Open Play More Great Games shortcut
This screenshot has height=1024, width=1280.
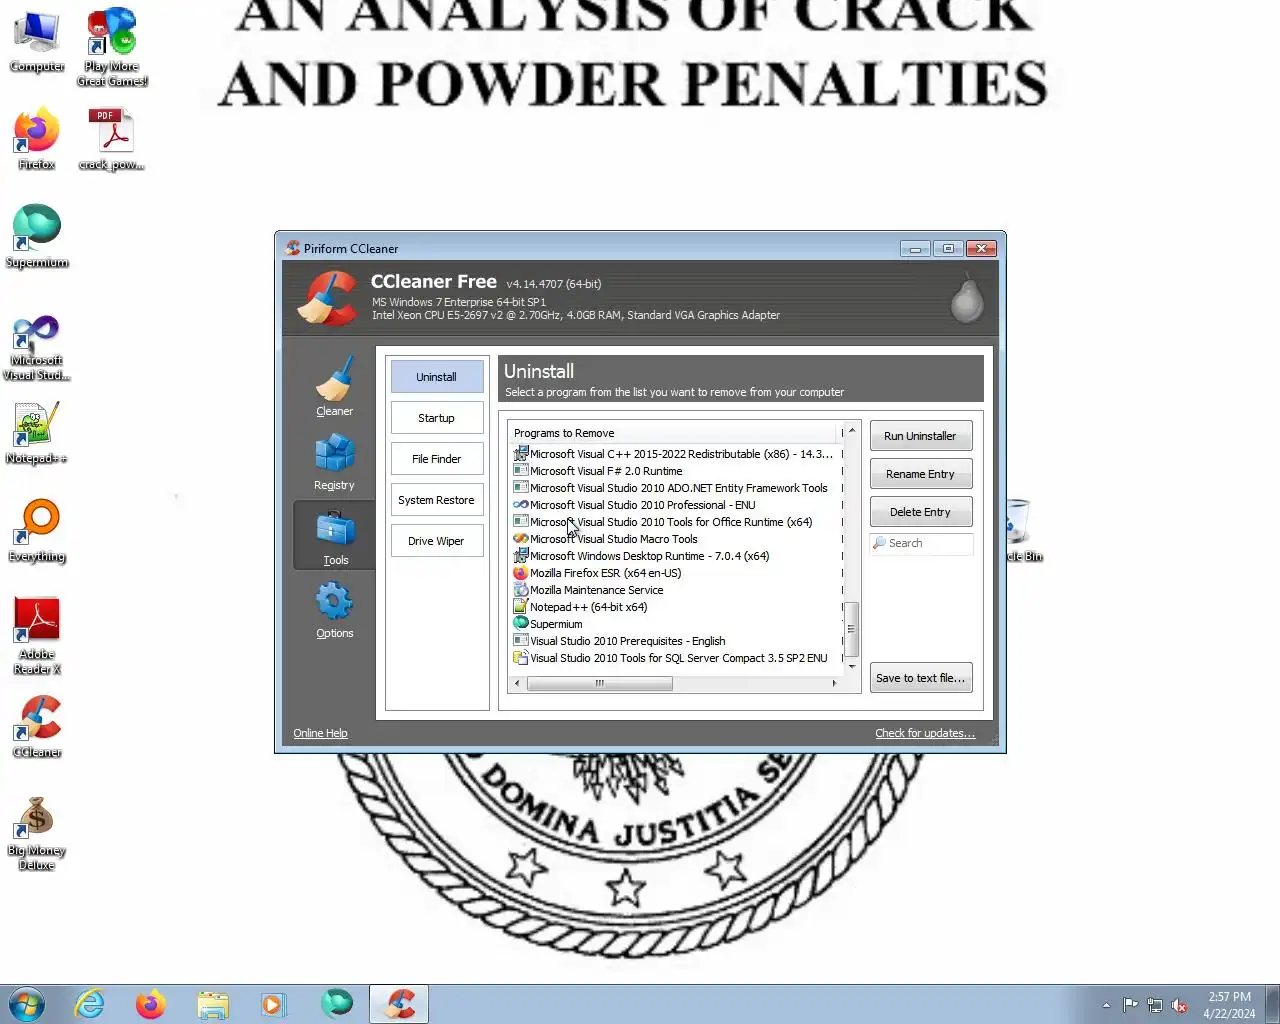point(112,47)
